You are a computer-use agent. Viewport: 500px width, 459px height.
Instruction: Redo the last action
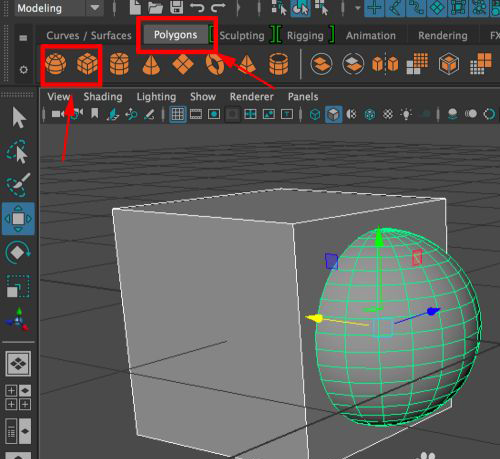219,7
